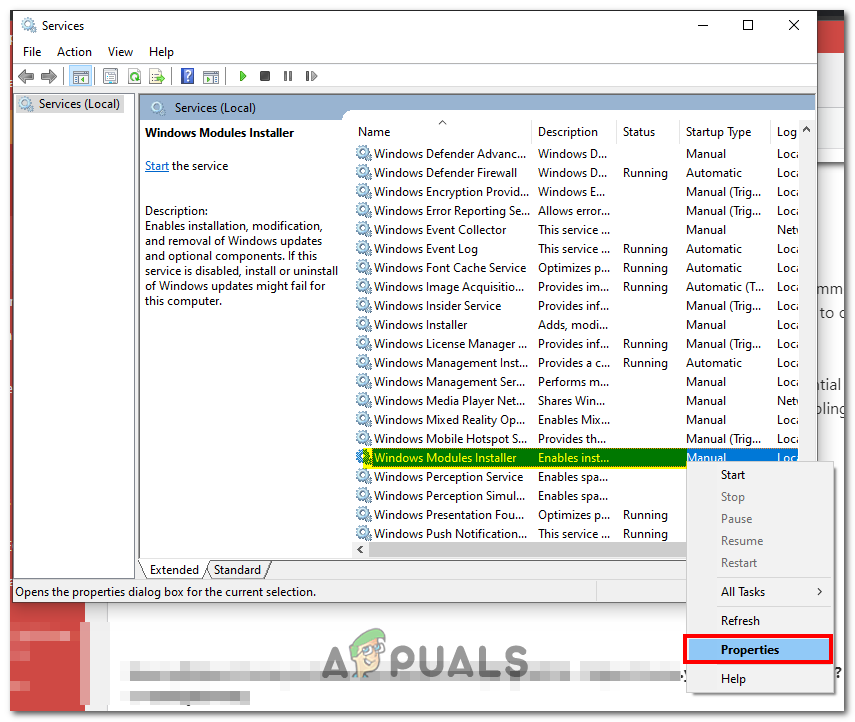Image resolution: width=855 pixels, height=722 pixels.
Task: Select the highlighted Windows Modules Installer row
Action: coord(577,458)
